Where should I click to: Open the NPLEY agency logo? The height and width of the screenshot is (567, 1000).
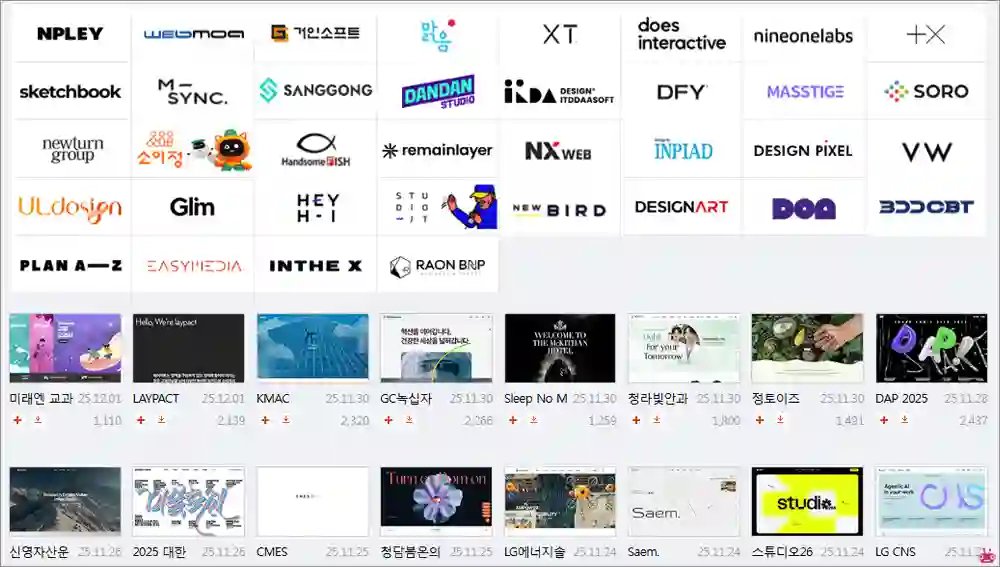point(70,34)
